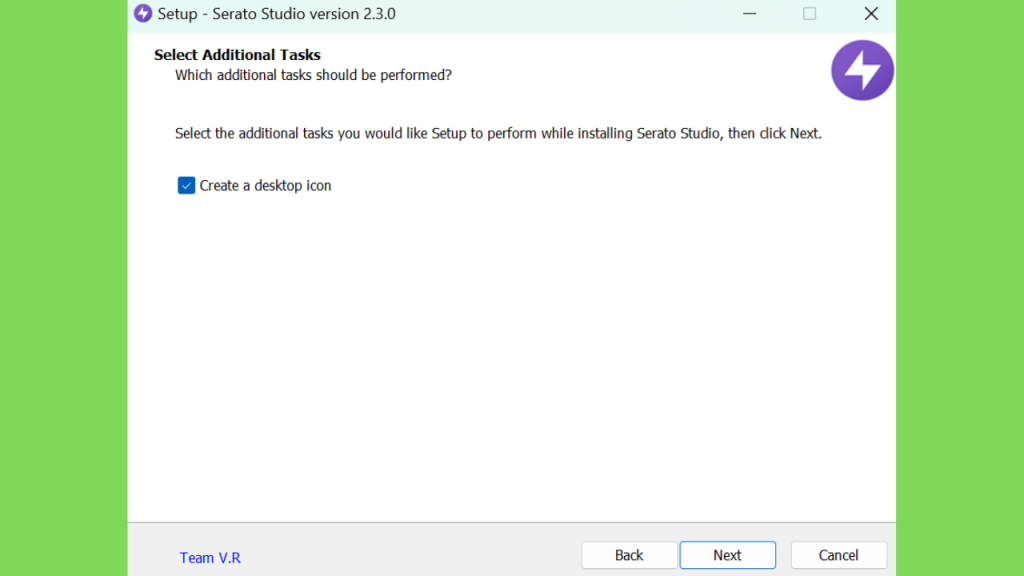Close the setup window with the X

tap(871, 14)
